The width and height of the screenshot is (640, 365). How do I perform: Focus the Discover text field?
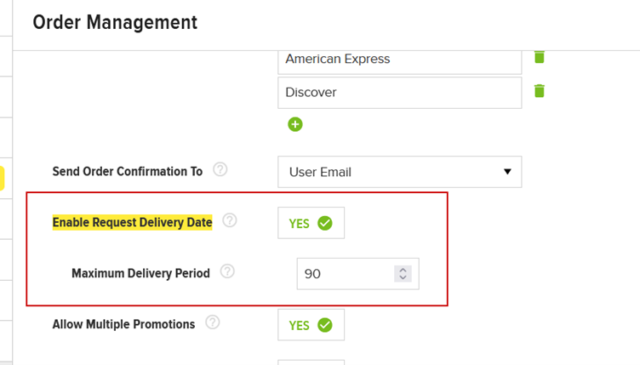[x=400, y=93]
